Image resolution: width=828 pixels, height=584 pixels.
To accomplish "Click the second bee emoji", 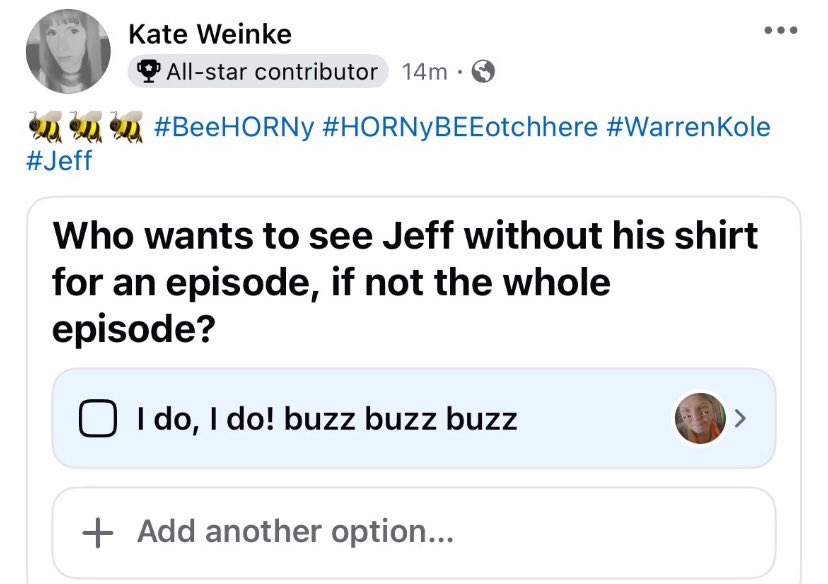I will (x=86, y=127).
